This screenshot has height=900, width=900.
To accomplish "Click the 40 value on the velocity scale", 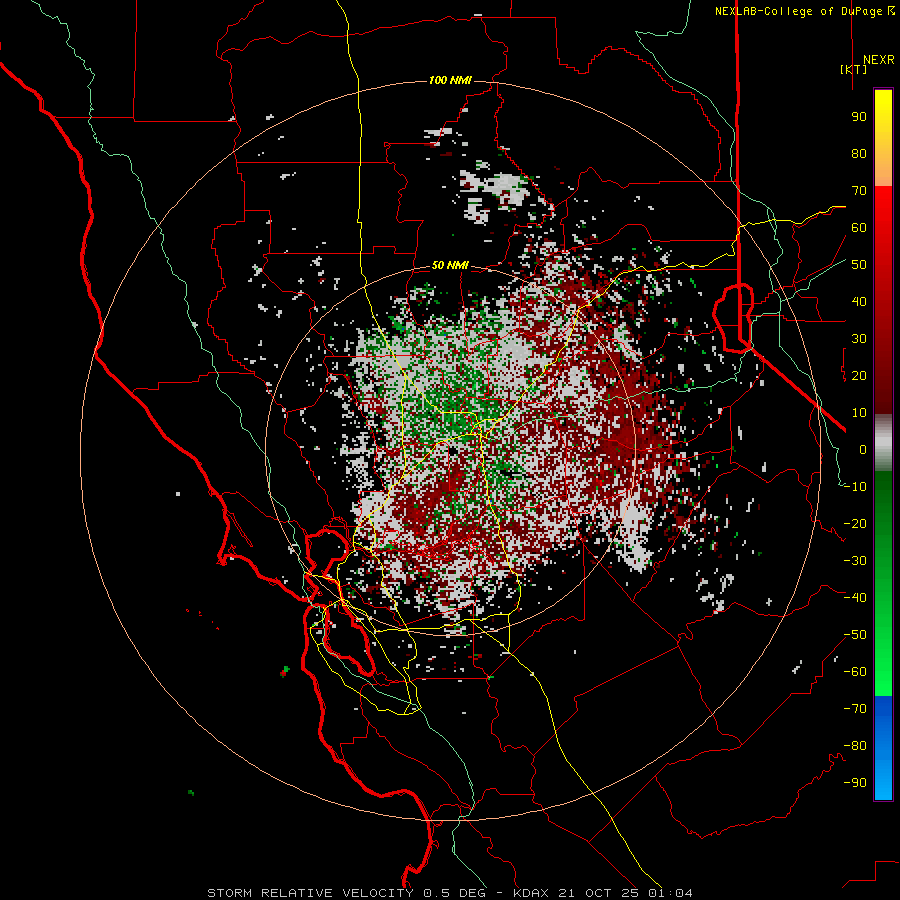I will [859, 301].
